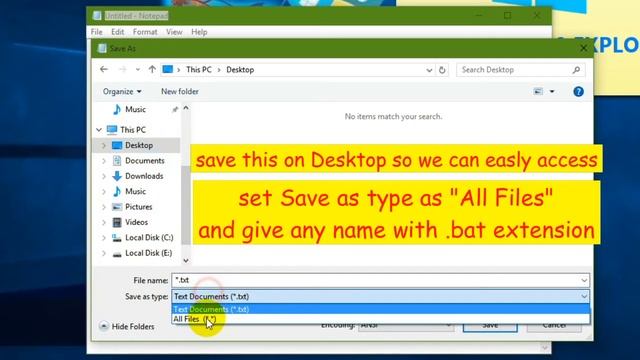Go up one folder level
640x360 pixels.
(152, 69)
